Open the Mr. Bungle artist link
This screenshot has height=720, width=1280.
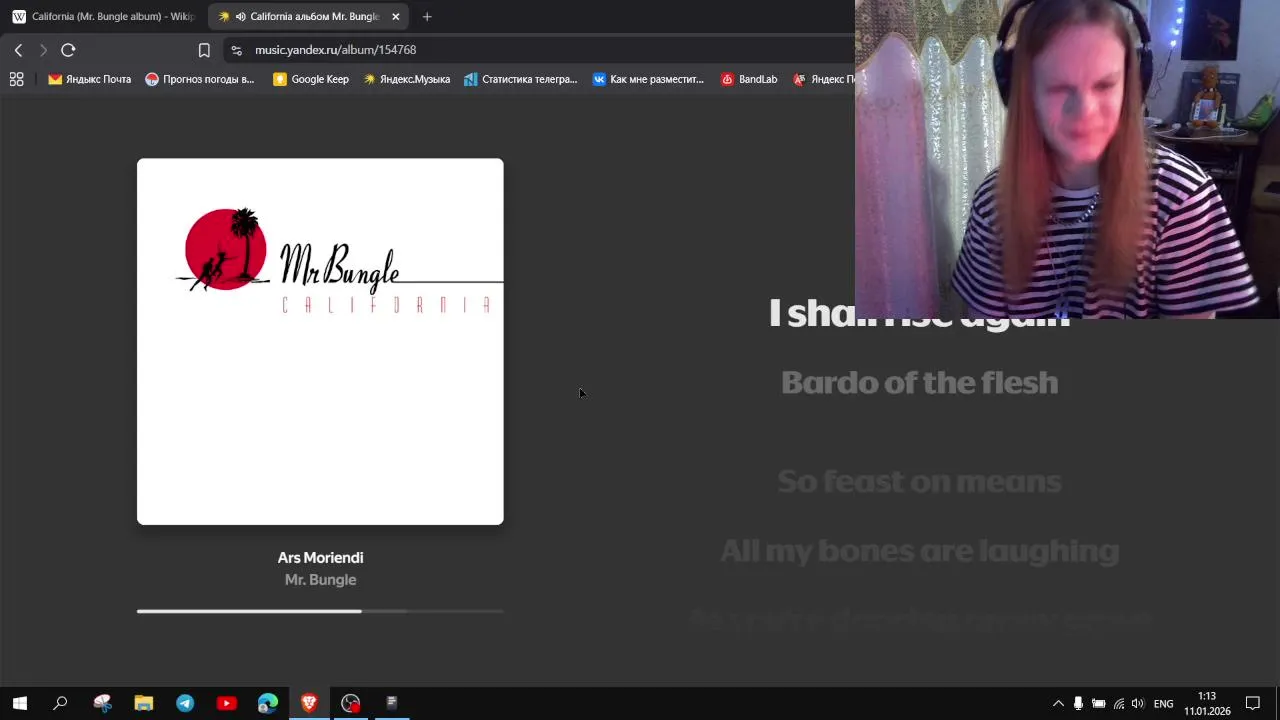click(x=320, y=580)
